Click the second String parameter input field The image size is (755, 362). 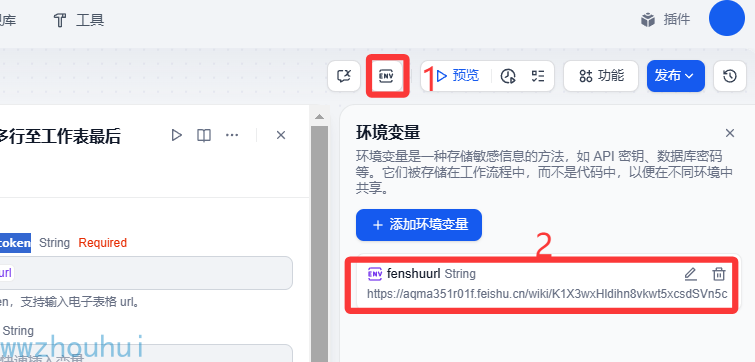(146, 353)
